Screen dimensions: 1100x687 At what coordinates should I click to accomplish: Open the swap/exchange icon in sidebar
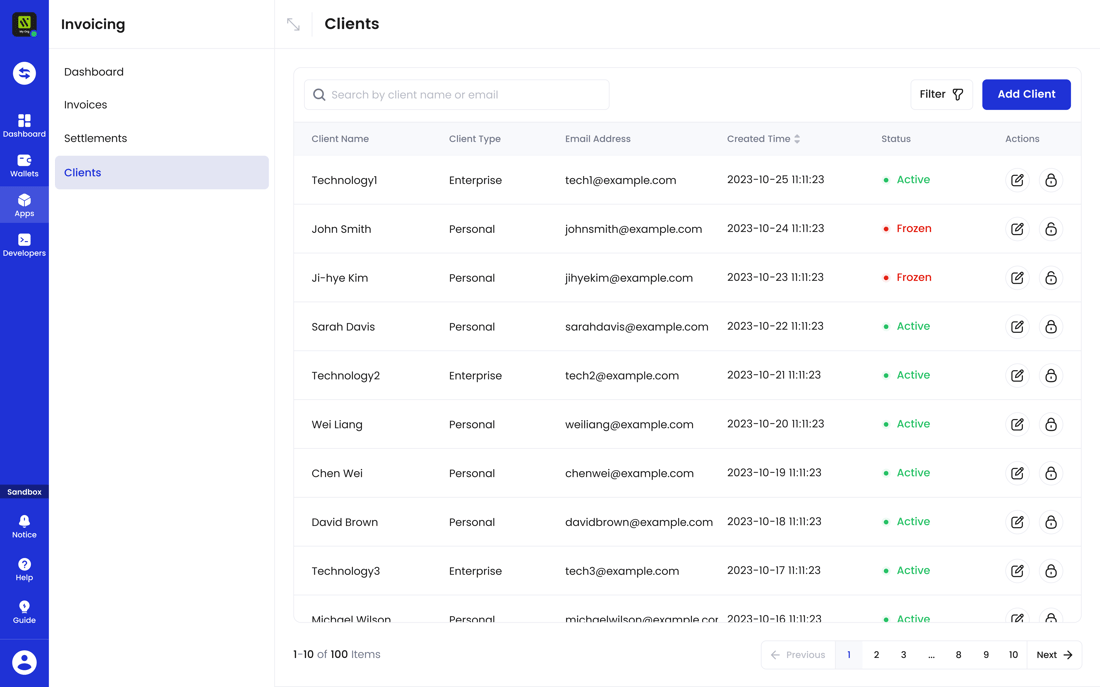(x=24, y=73)
